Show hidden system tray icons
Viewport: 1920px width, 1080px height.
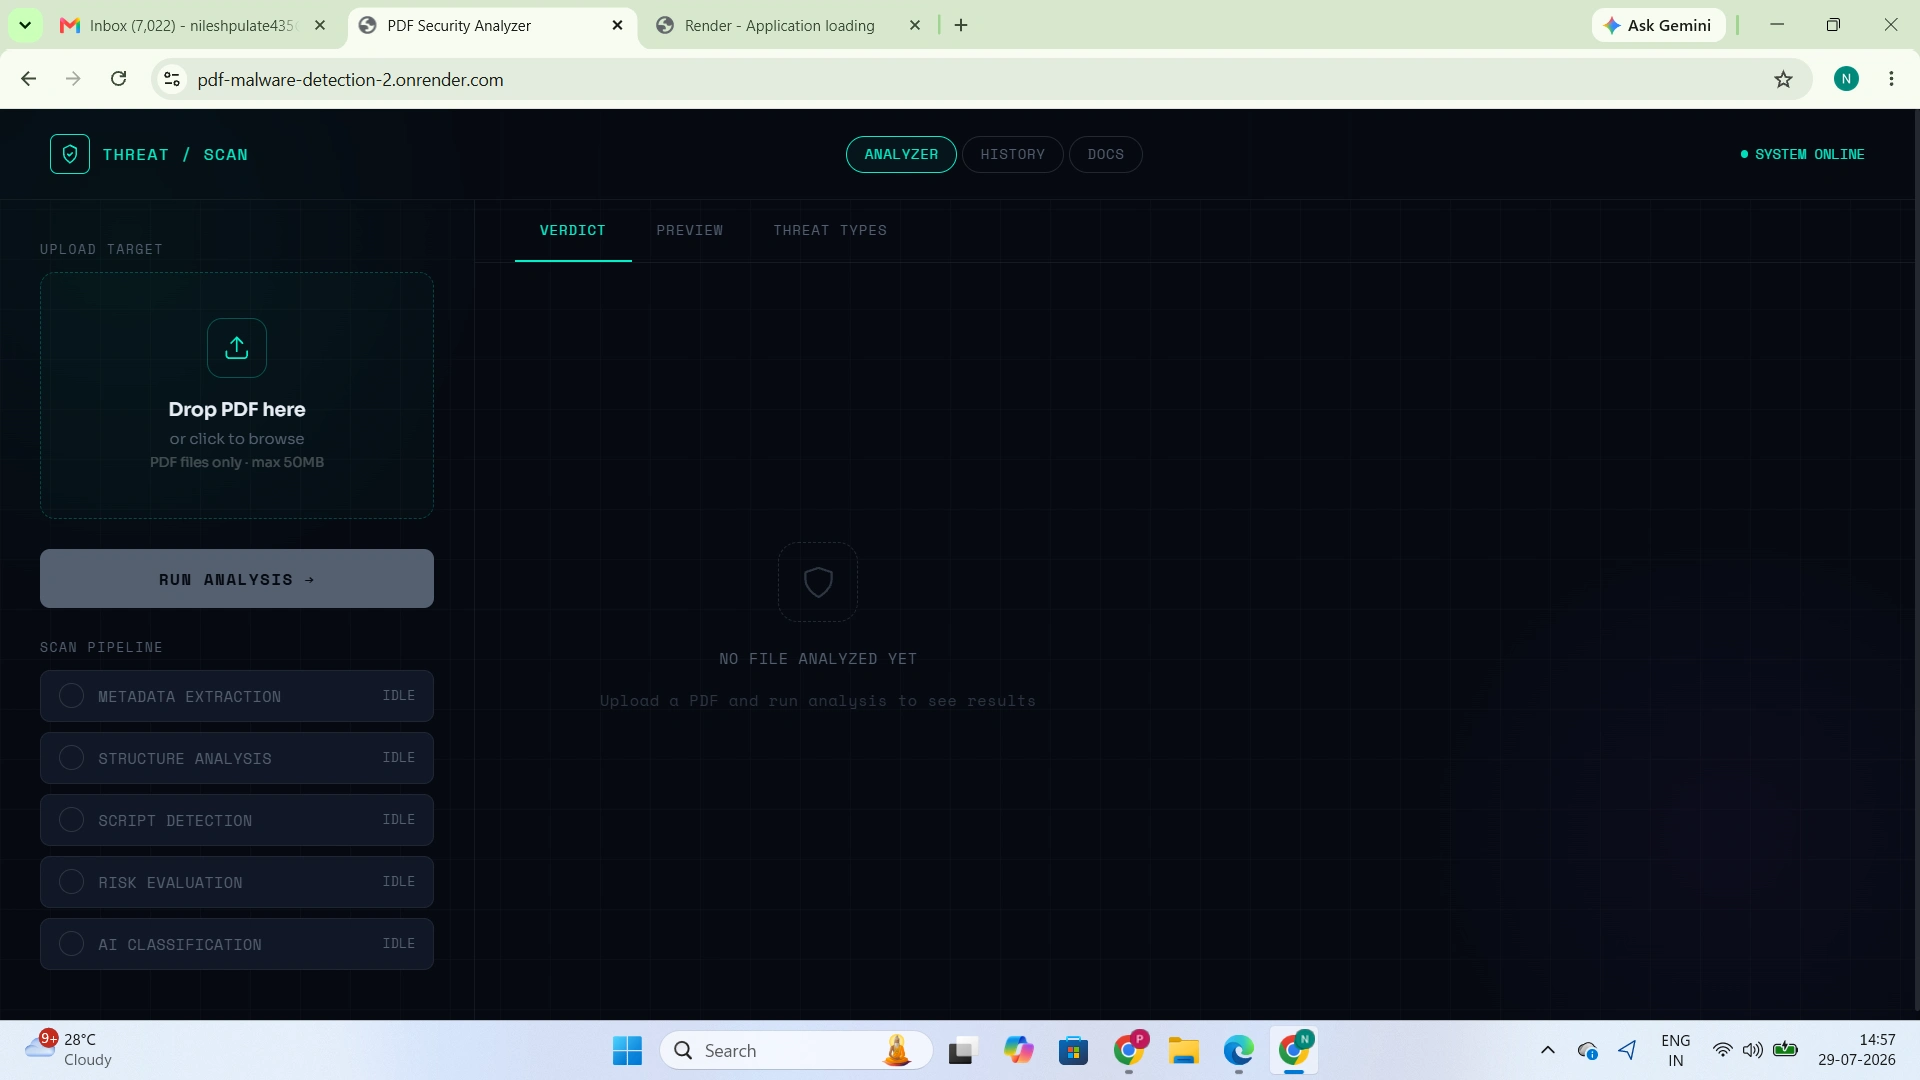[1547, 1050]
